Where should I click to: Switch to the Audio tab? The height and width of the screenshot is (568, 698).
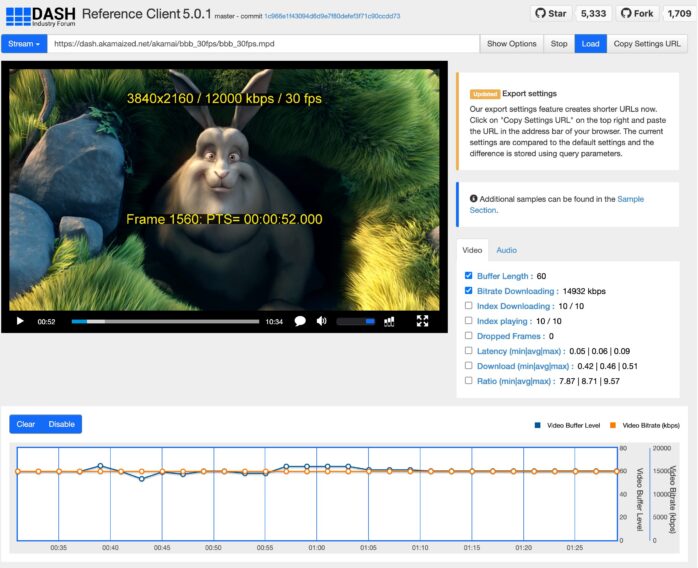[x=506, y=250]
